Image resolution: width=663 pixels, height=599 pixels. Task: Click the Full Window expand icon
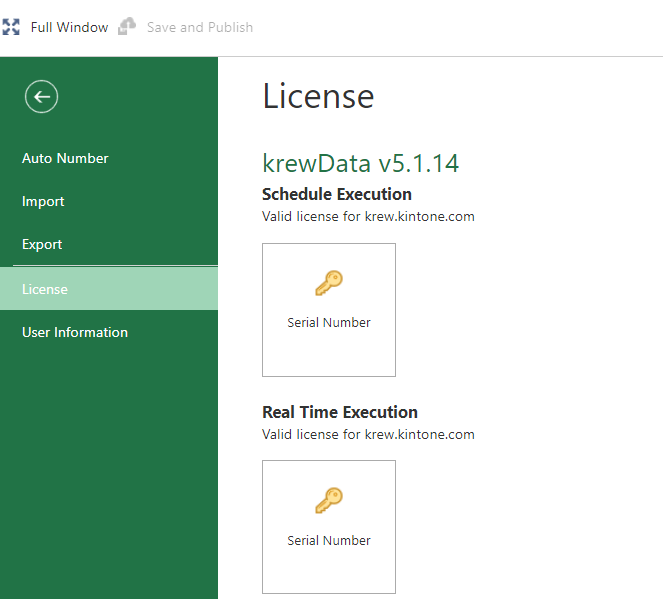coord(11,27)
